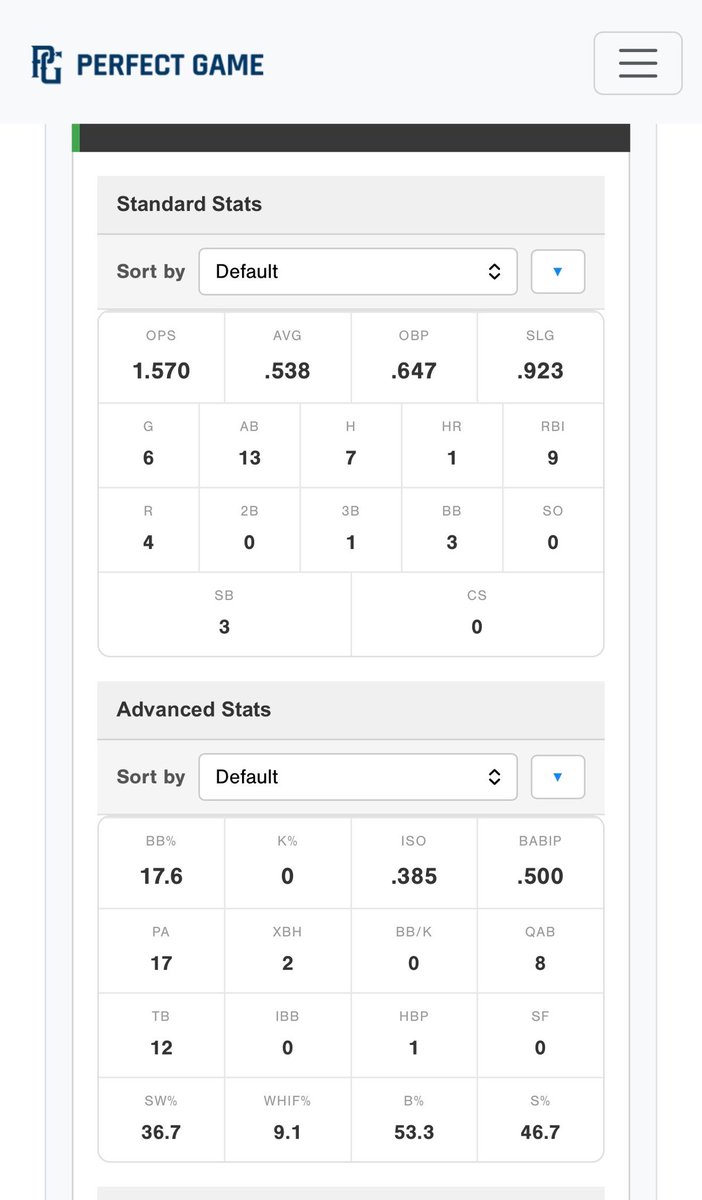Select the BB% 17.6 cell
This screenshot has height=1200, width=702.
pyautogui.click(x=161, y=862)
